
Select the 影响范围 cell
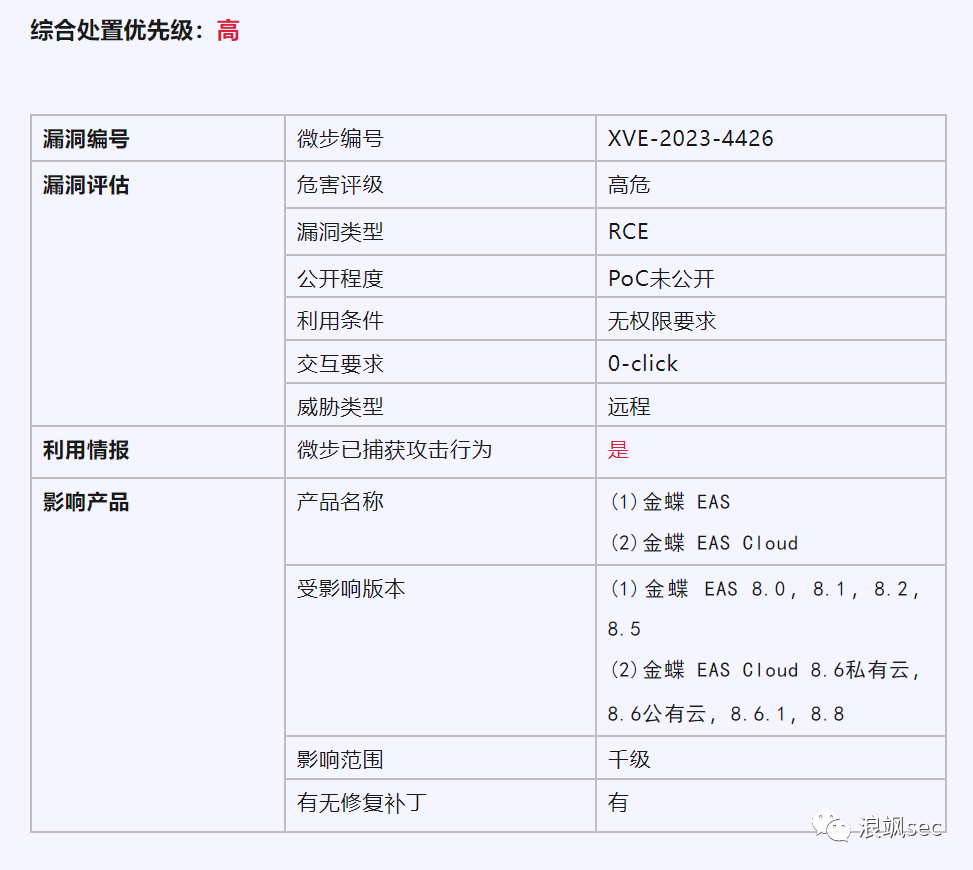[440, 758]
